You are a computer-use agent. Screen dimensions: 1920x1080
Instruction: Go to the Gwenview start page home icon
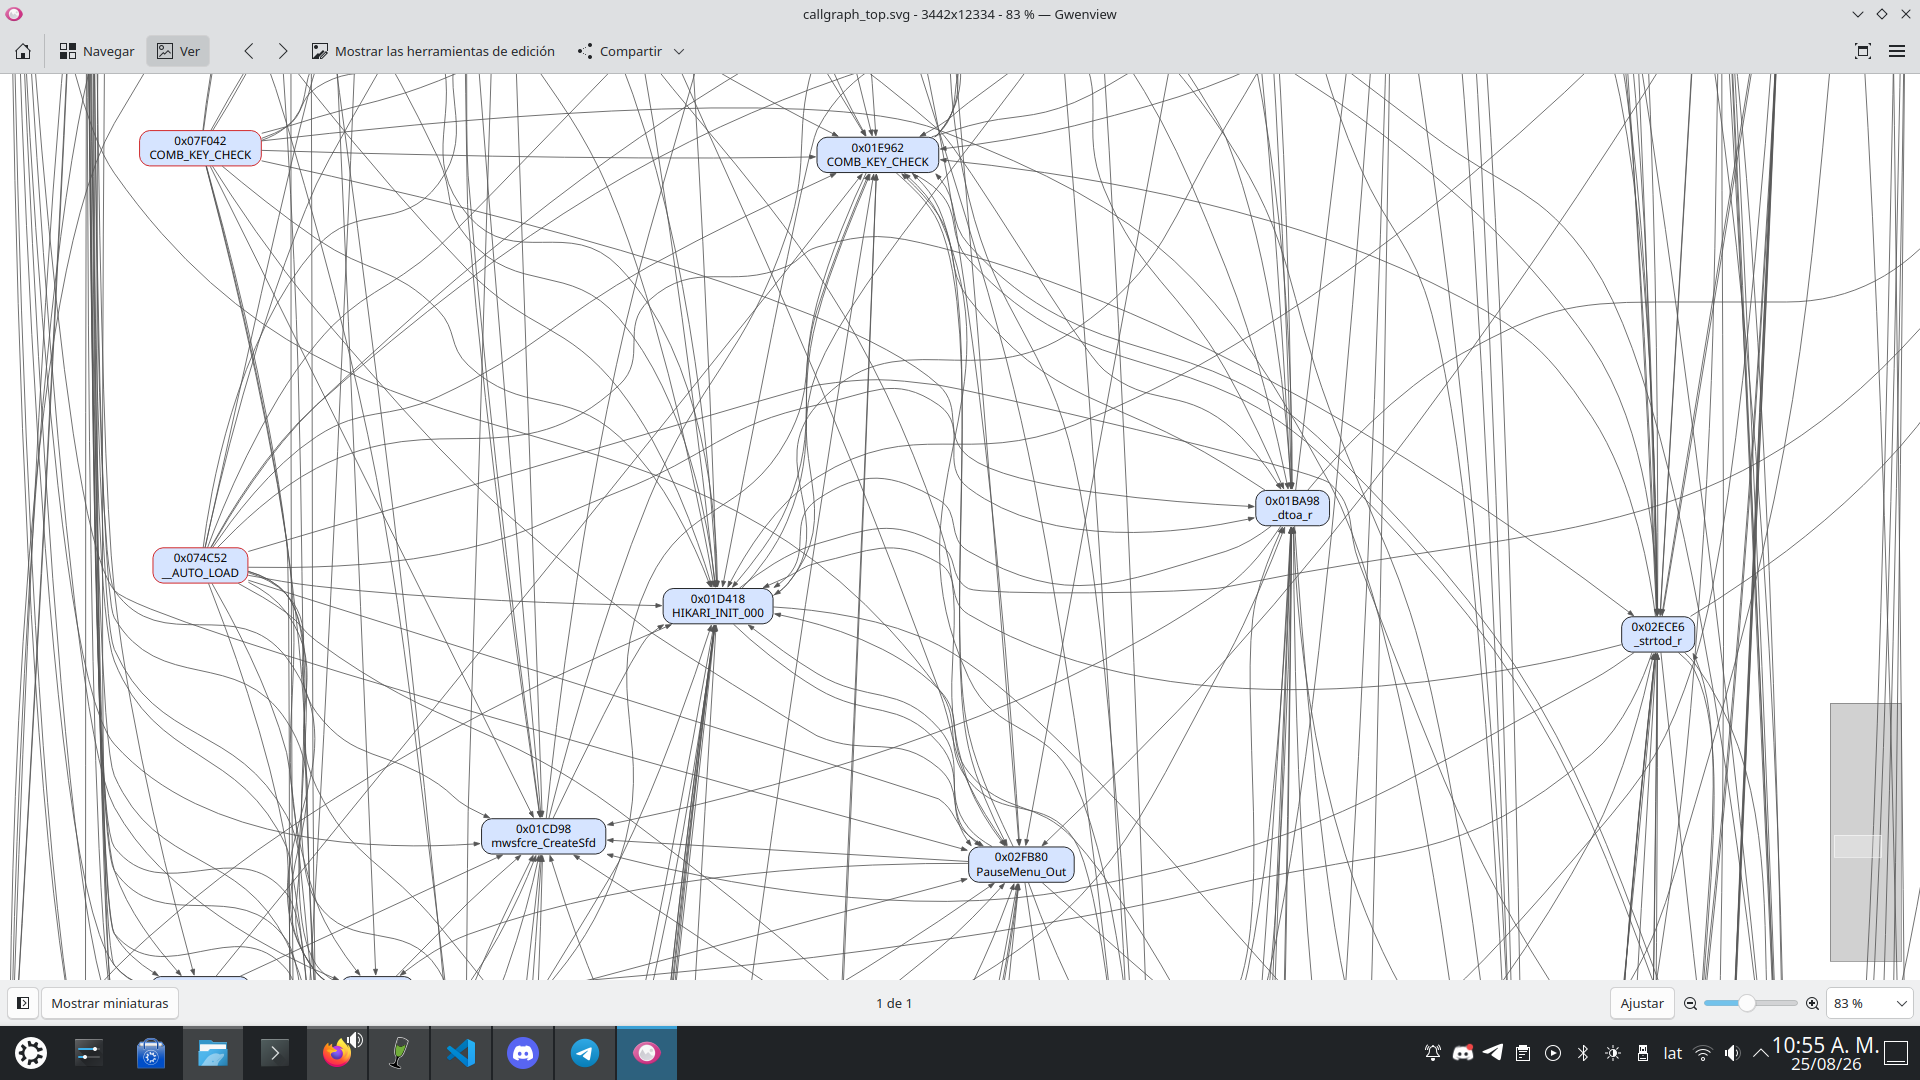(x=23, y=51)
